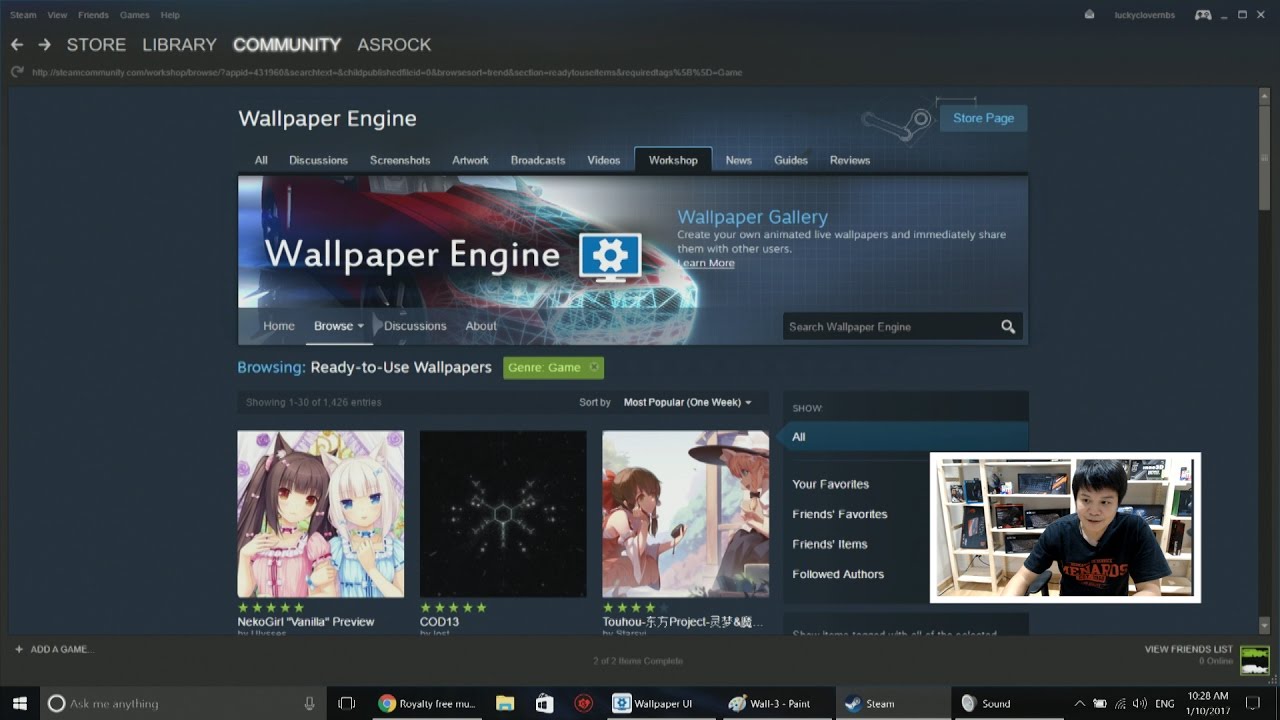Remove the Genre: Game filter with its X
The height and width of the screenshot is (720, 1280).
point(594,367)
